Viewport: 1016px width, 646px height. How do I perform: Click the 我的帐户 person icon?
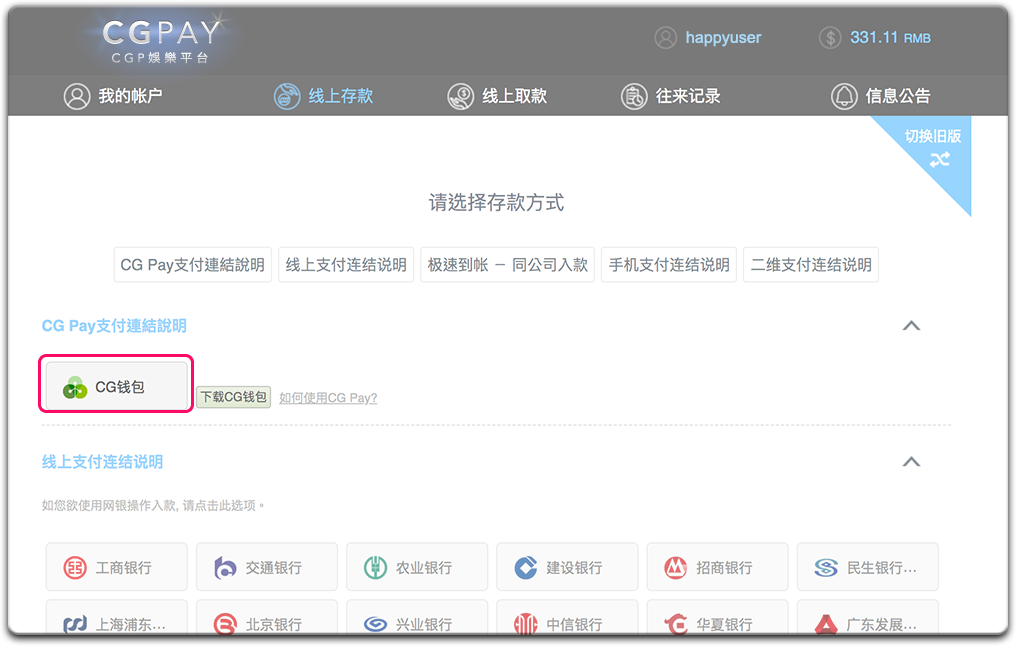[x=77, y=97]
